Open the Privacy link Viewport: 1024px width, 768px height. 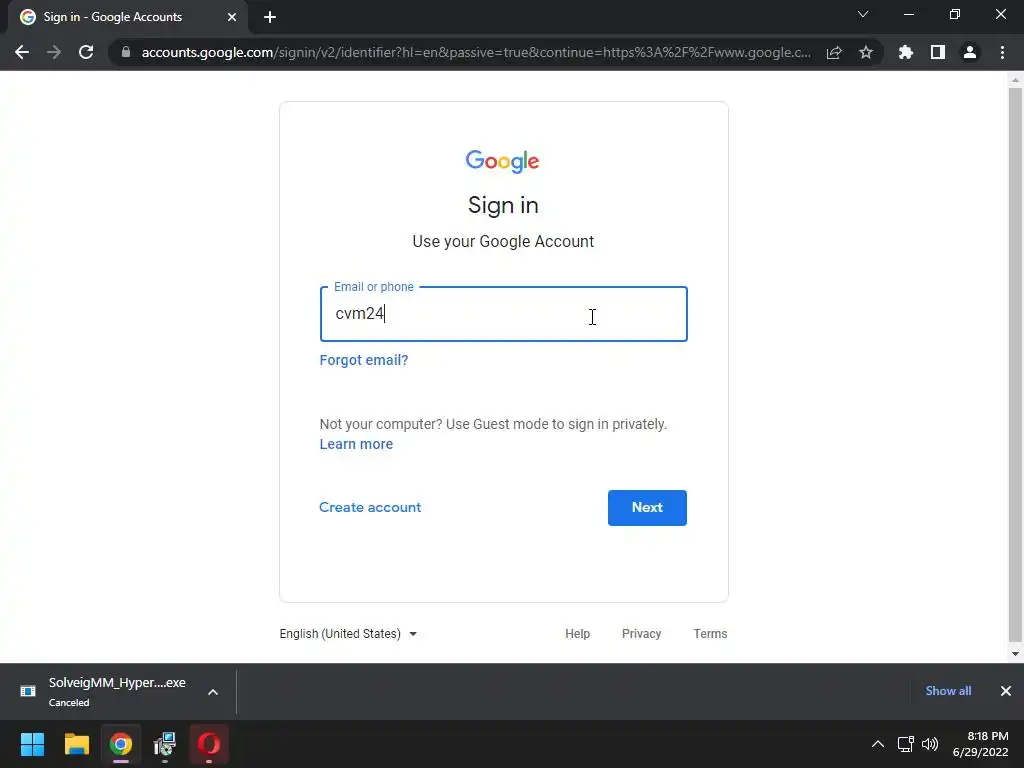[641, 633]
